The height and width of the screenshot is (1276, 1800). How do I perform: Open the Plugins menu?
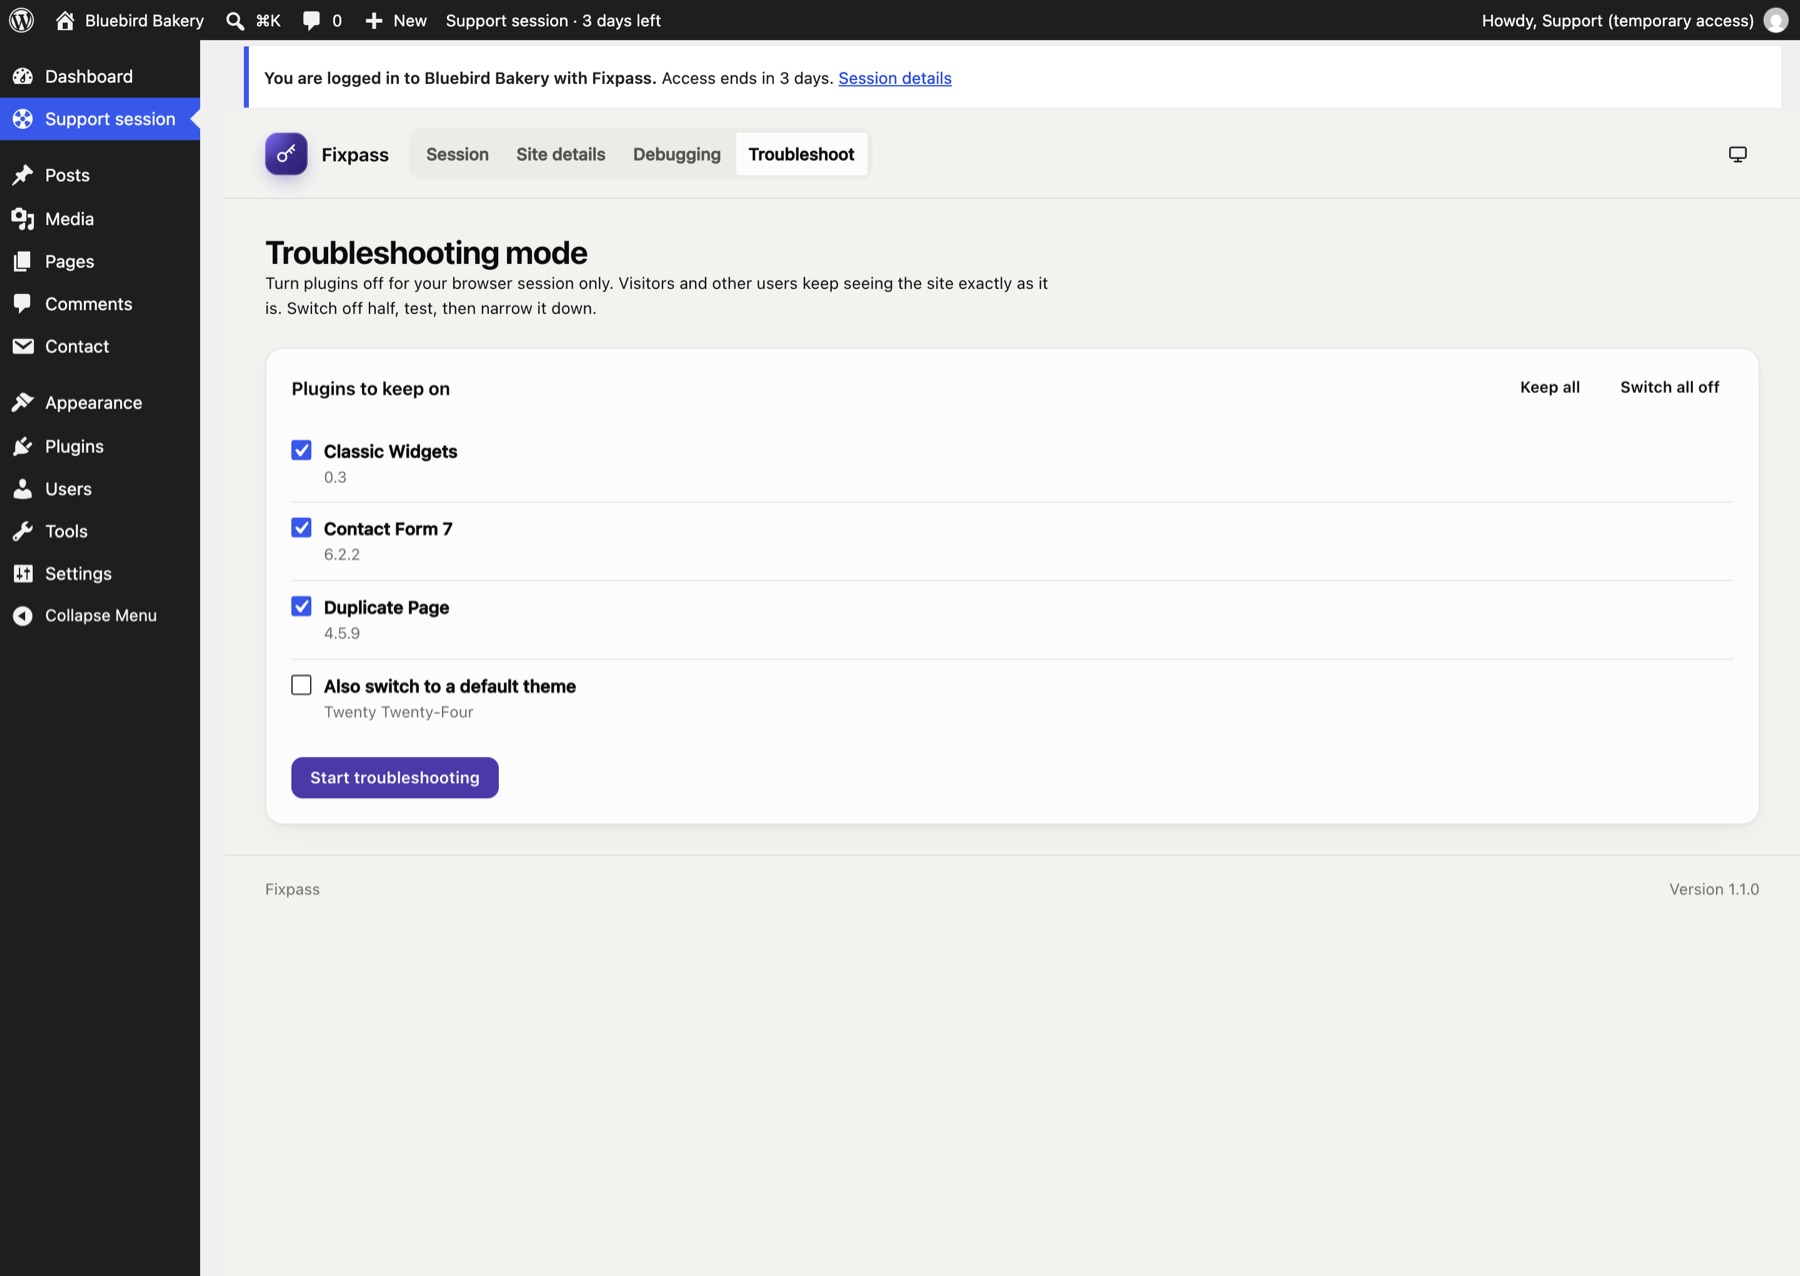(x=100, y=446)
